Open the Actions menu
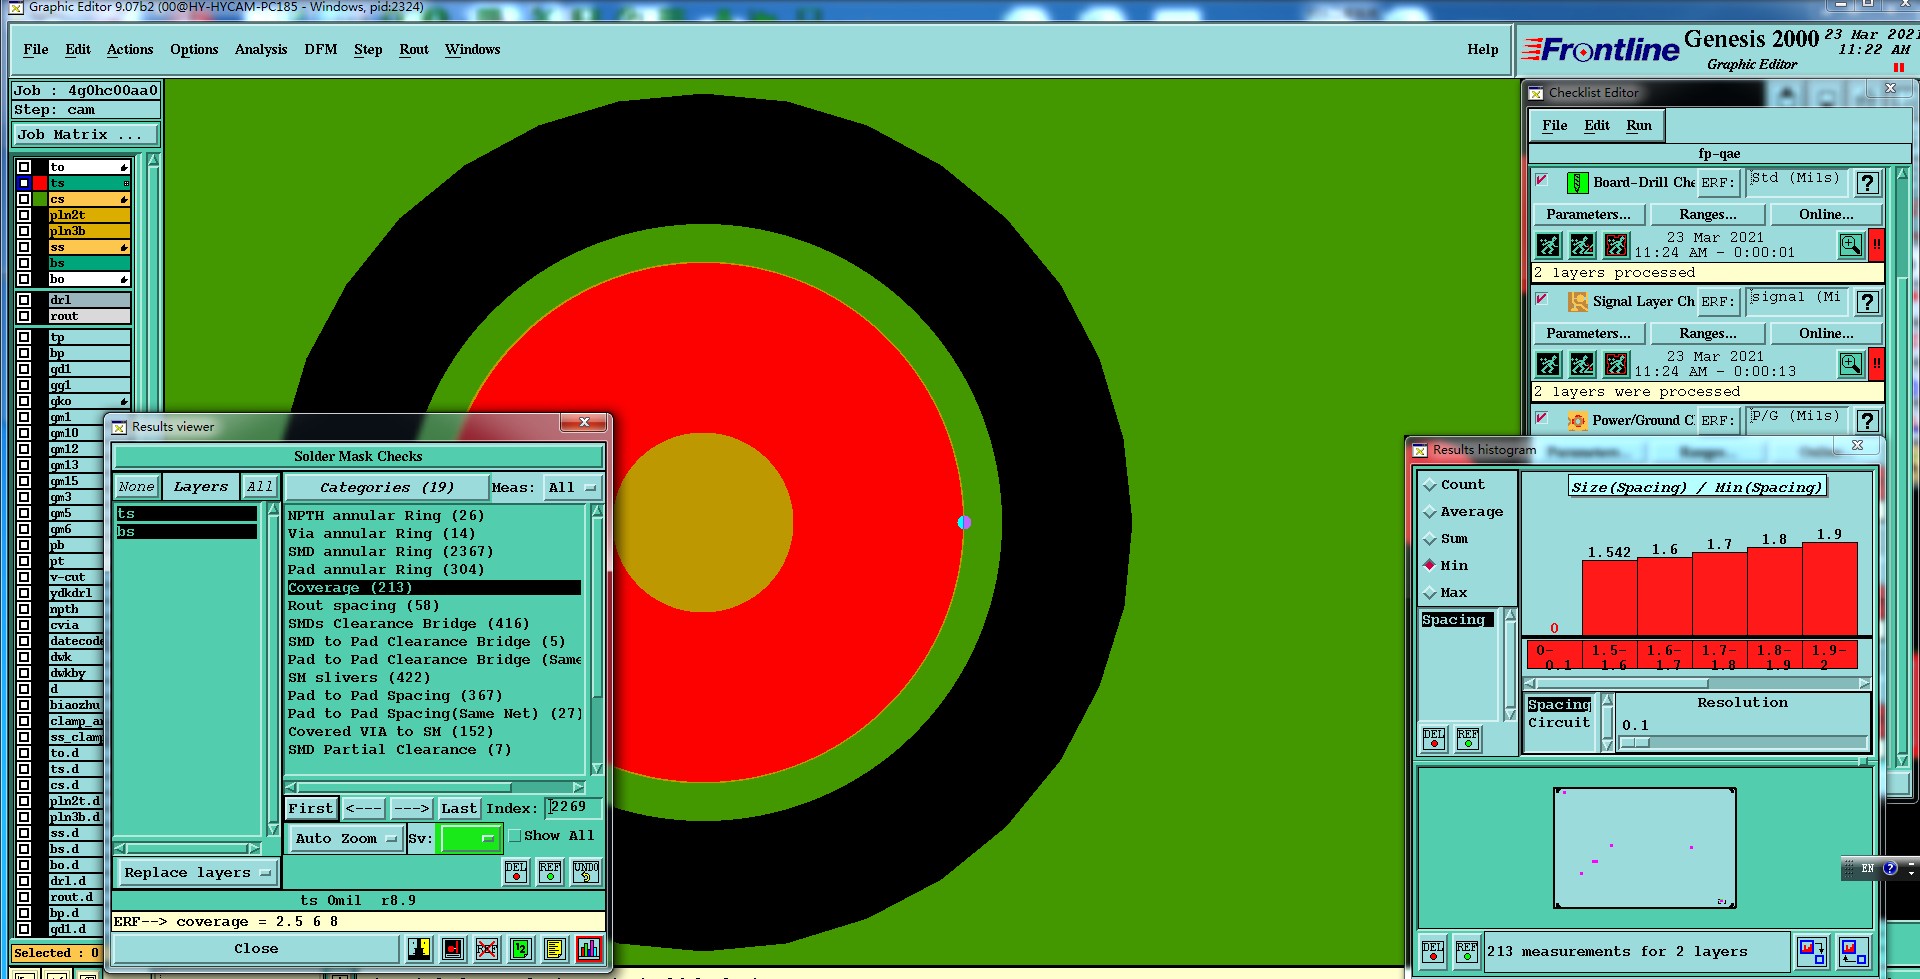This screenshot has height=979, width=1920. (x=130, y=50)
